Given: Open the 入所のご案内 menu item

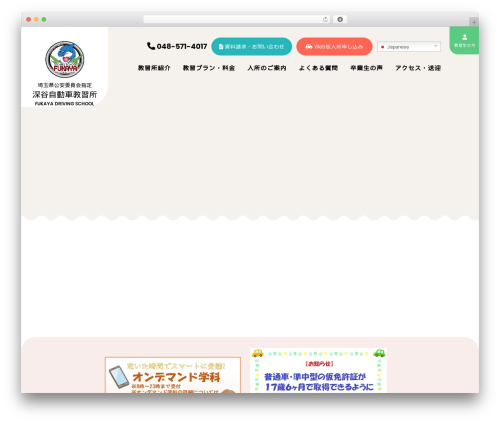Looking at the screenshot, I should click(267, 68).
